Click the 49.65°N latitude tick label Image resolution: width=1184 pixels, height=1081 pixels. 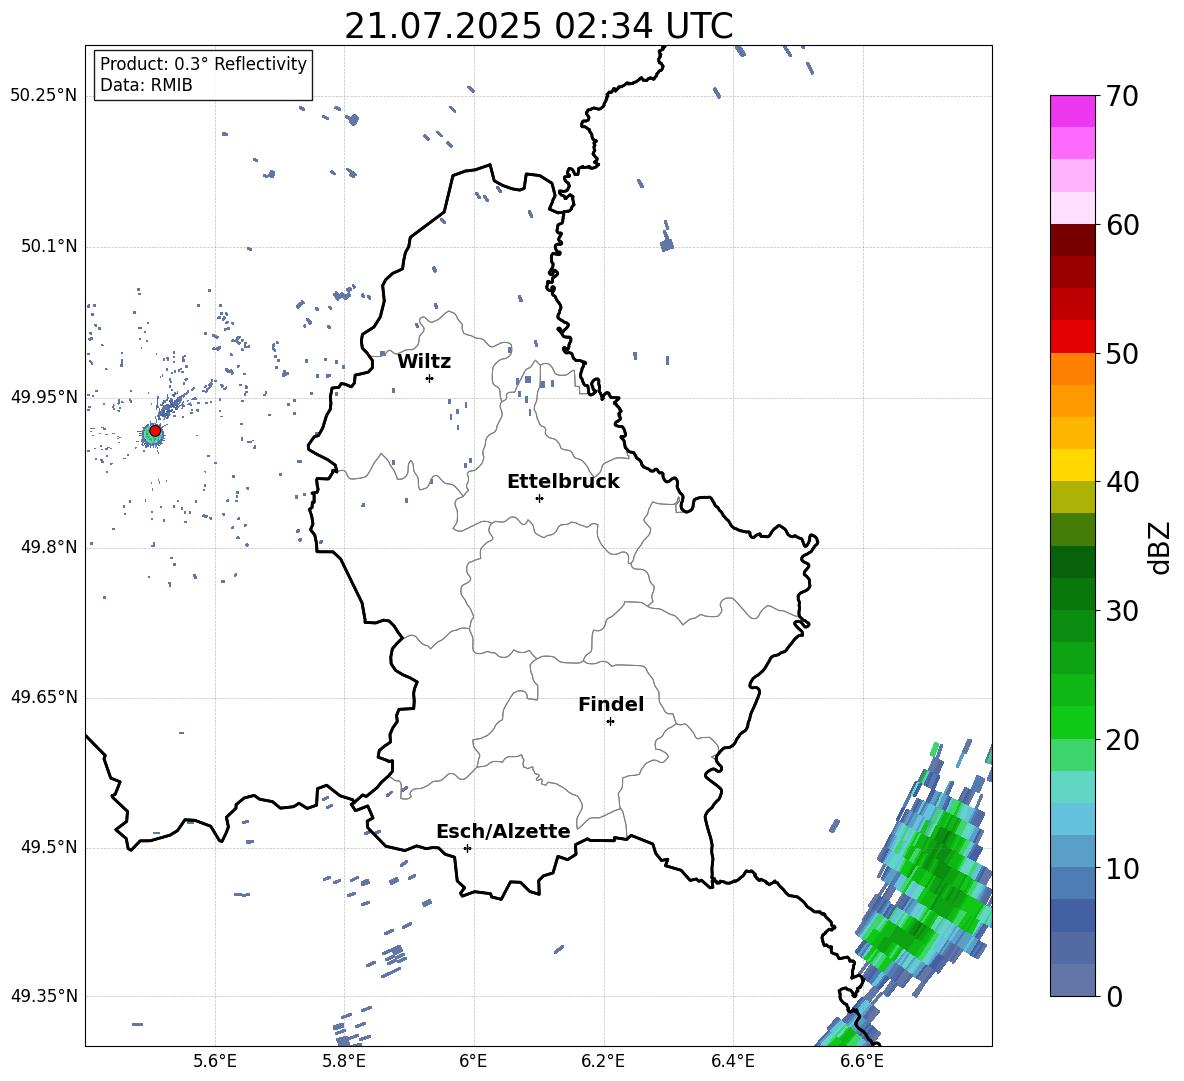(44, 697)
